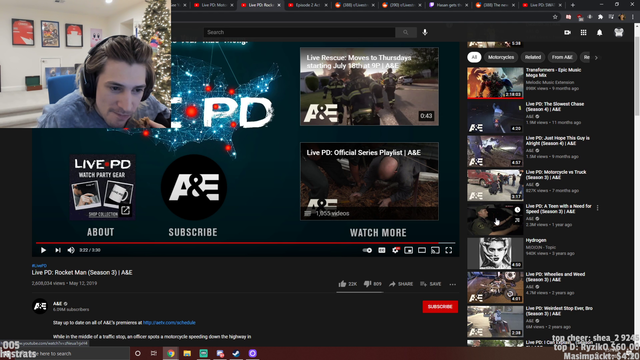Open Chrome extensions puzzle icon
Screen dimensions: 640x360
click(x=600, y=17)
